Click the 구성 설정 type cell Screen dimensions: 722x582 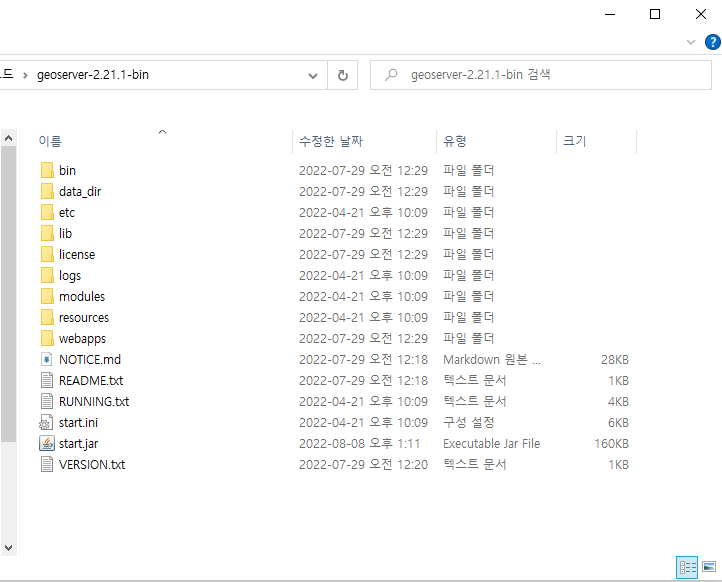click(468, 423)
